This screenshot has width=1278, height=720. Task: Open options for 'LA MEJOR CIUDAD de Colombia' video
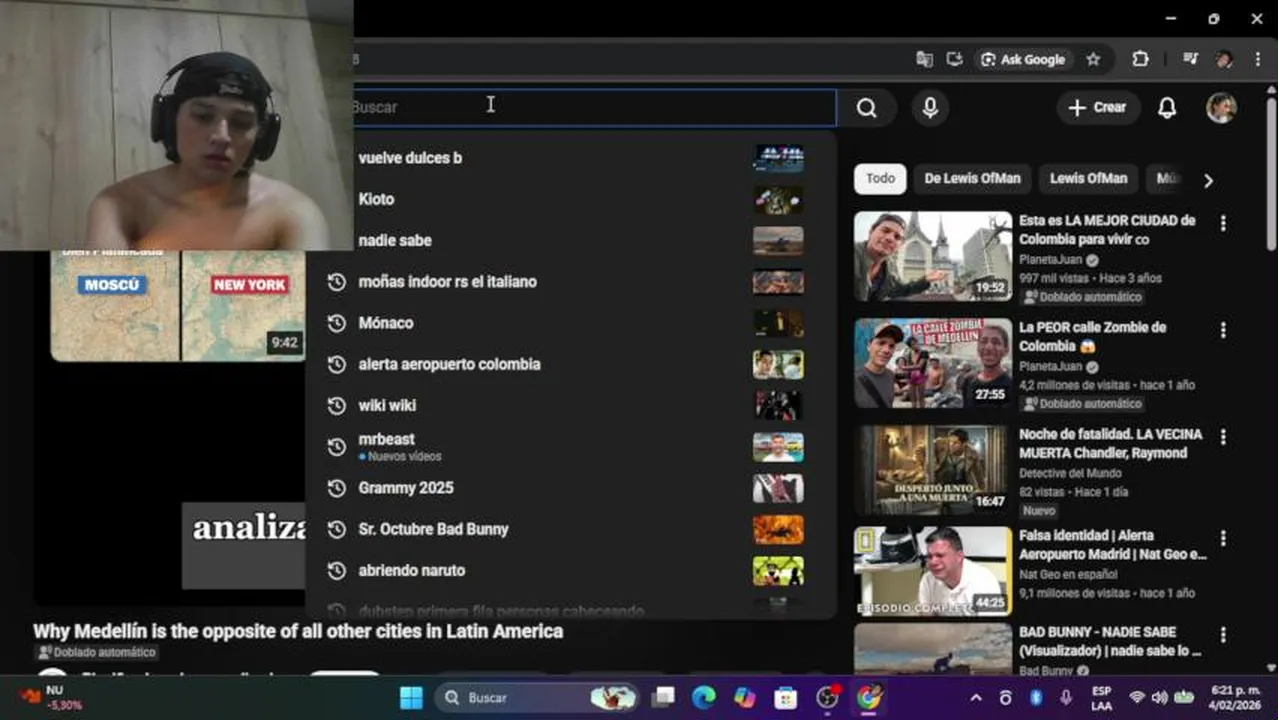[1222, 223]
